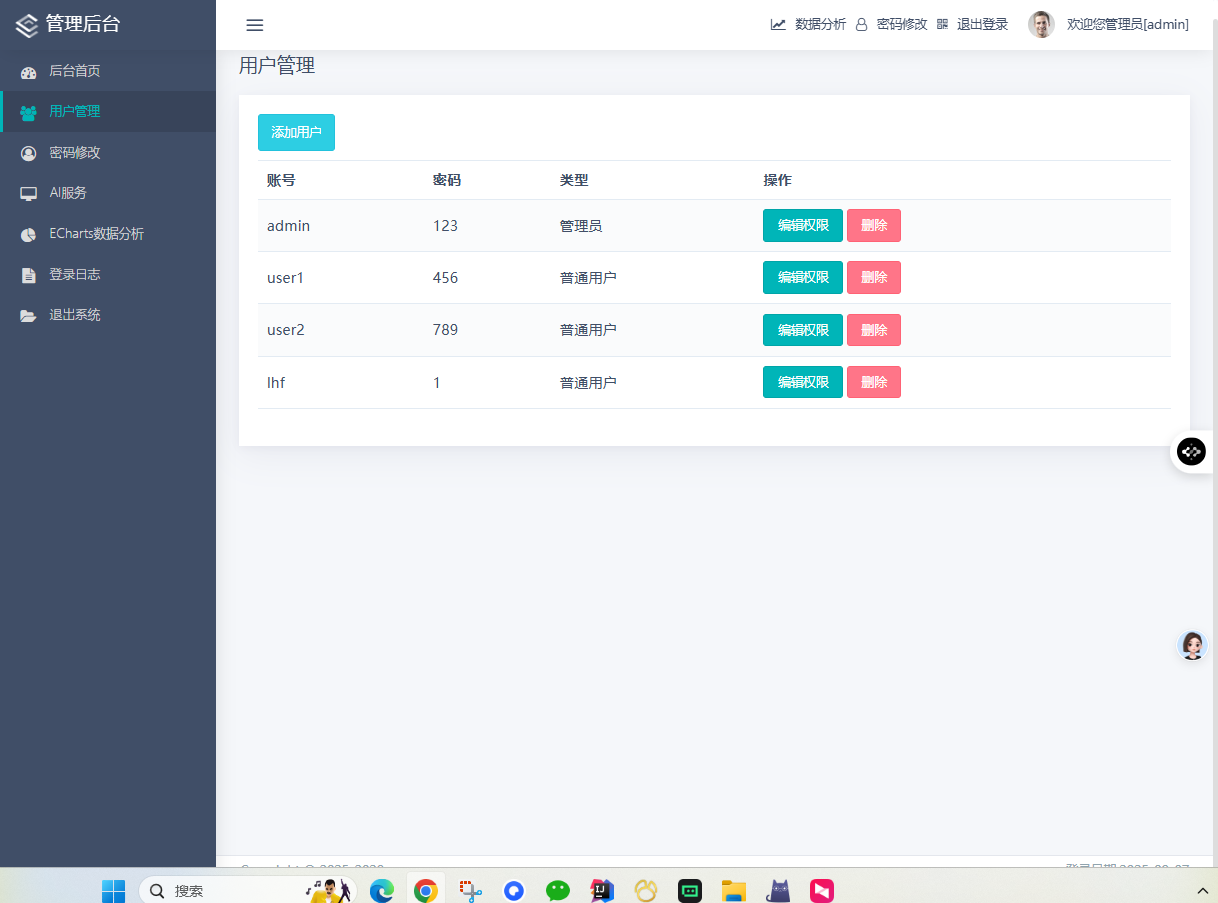Click the blue circular app taskbar icon

[514, 891]
